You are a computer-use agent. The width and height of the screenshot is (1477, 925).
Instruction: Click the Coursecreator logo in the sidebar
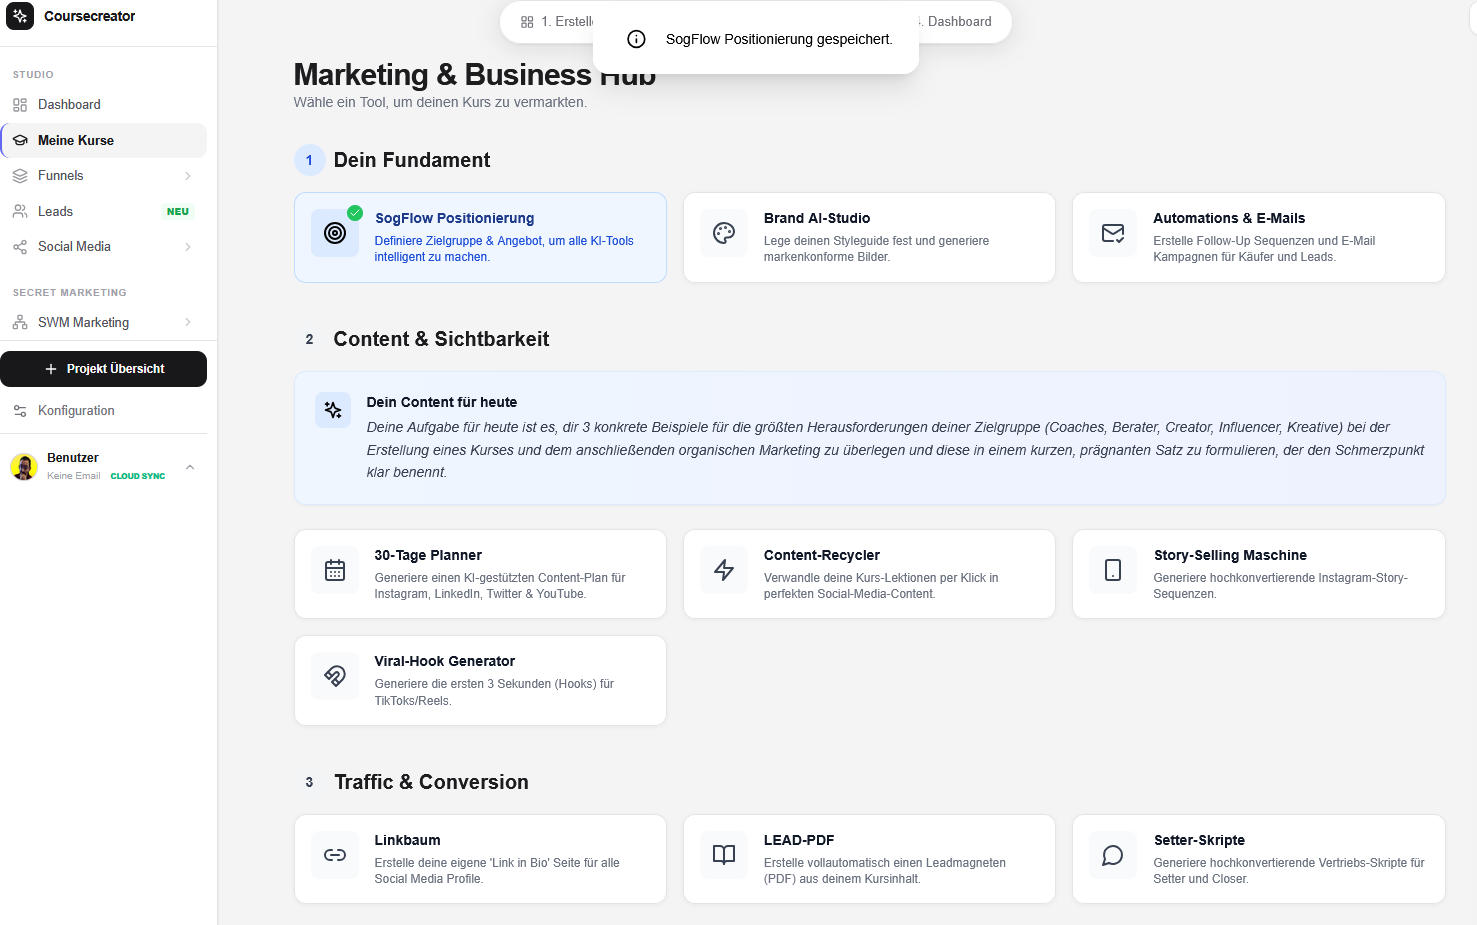(x=20, y=16)
